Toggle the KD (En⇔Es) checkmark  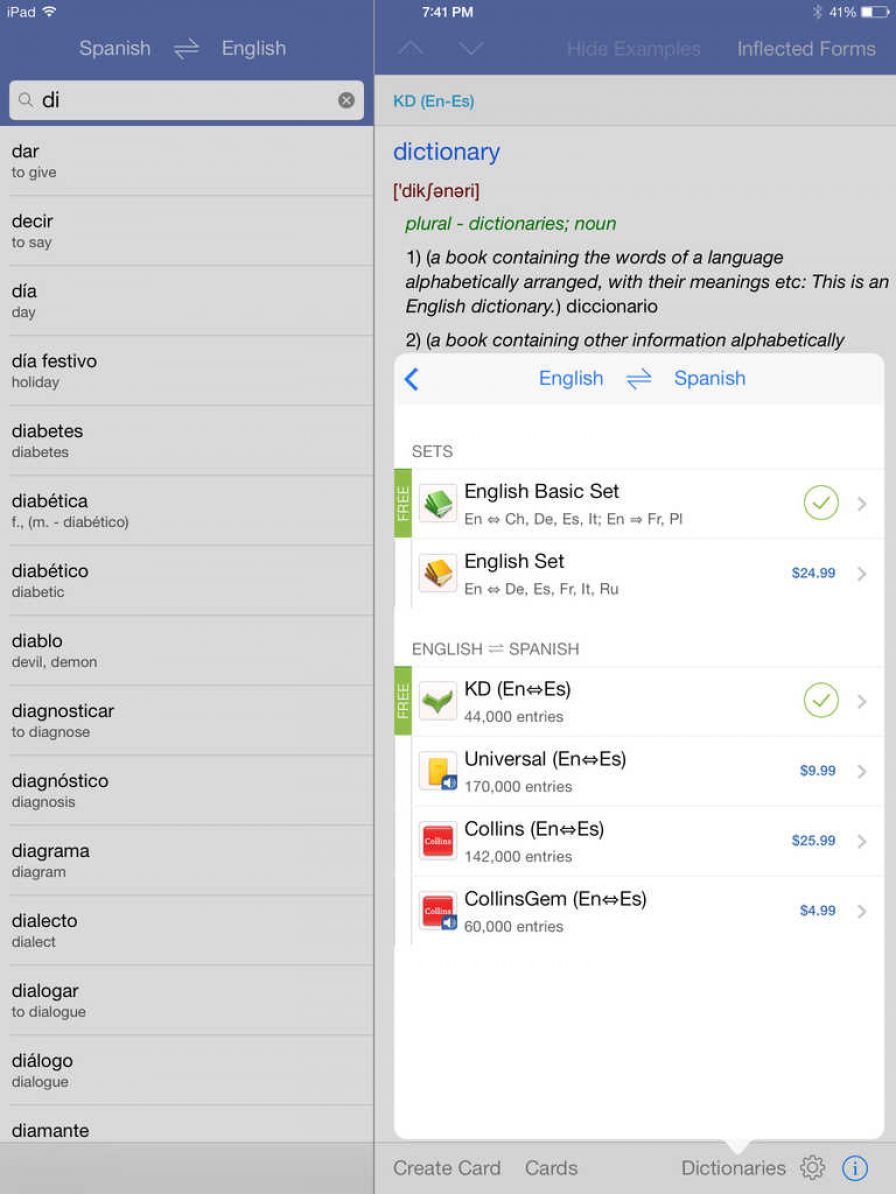point(821,701)
